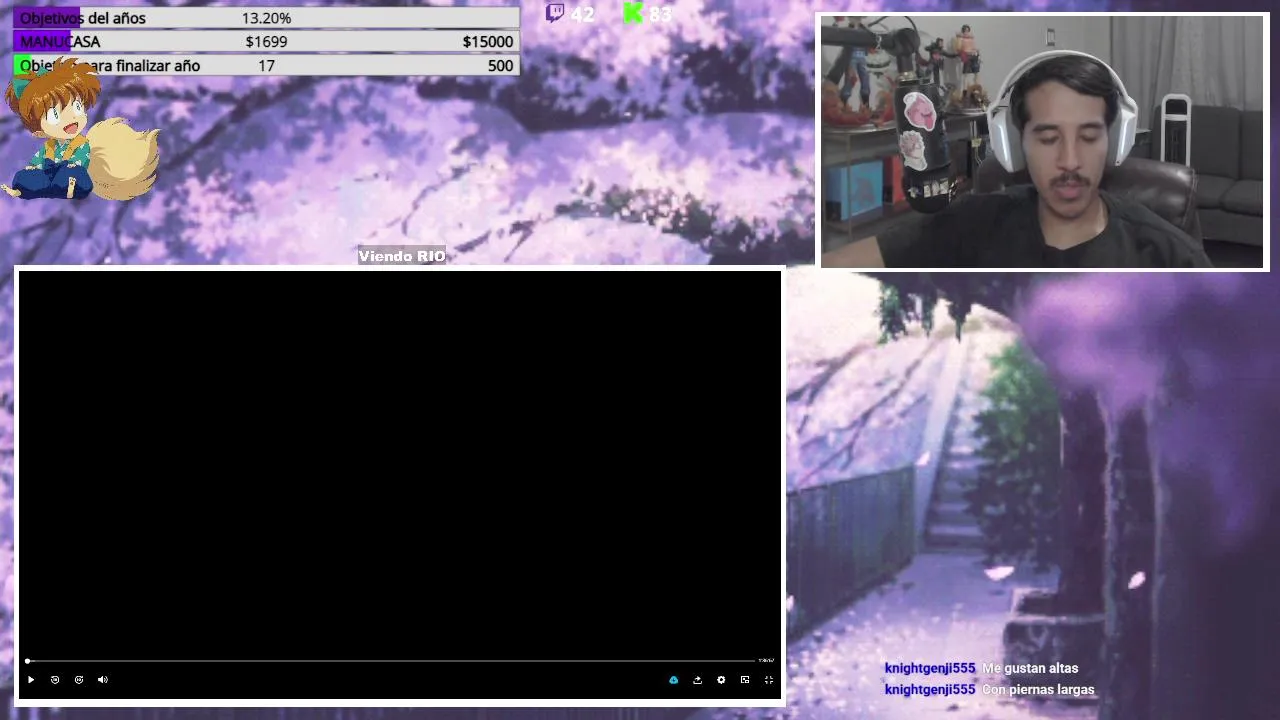Click the Twitch viewer count icon

tap(555, 13)
